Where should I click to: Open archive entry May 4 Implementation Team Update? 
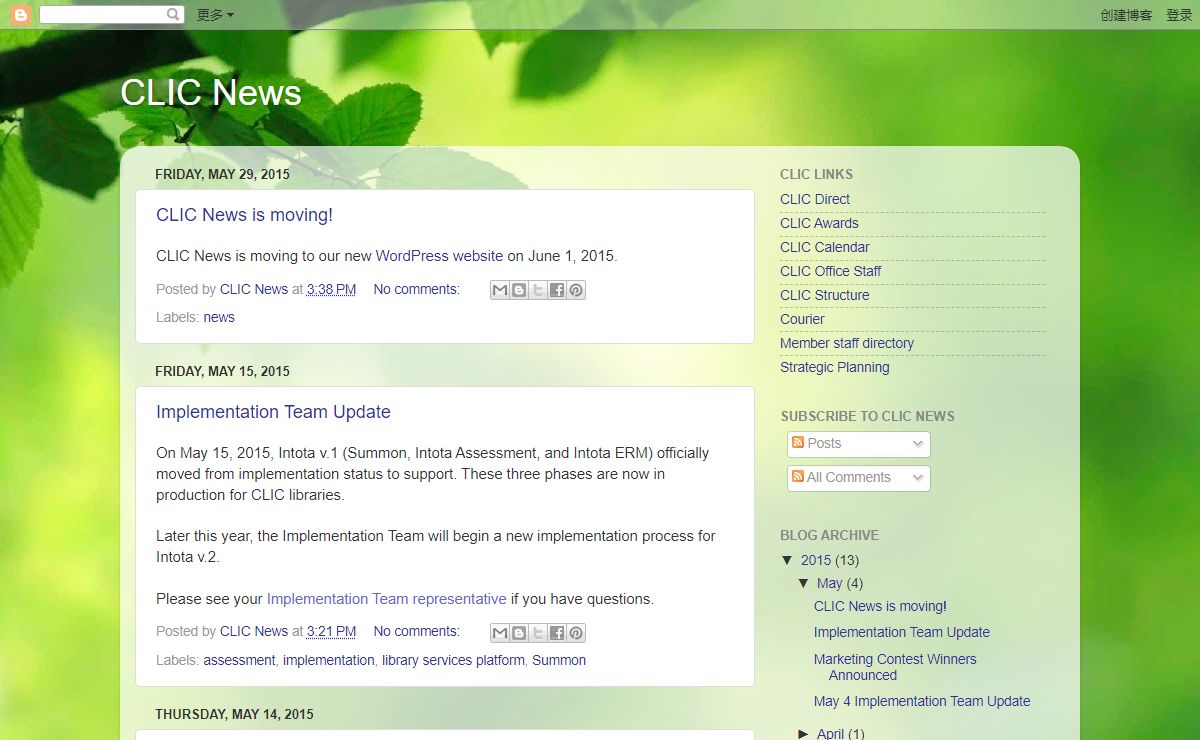[922, 701]
